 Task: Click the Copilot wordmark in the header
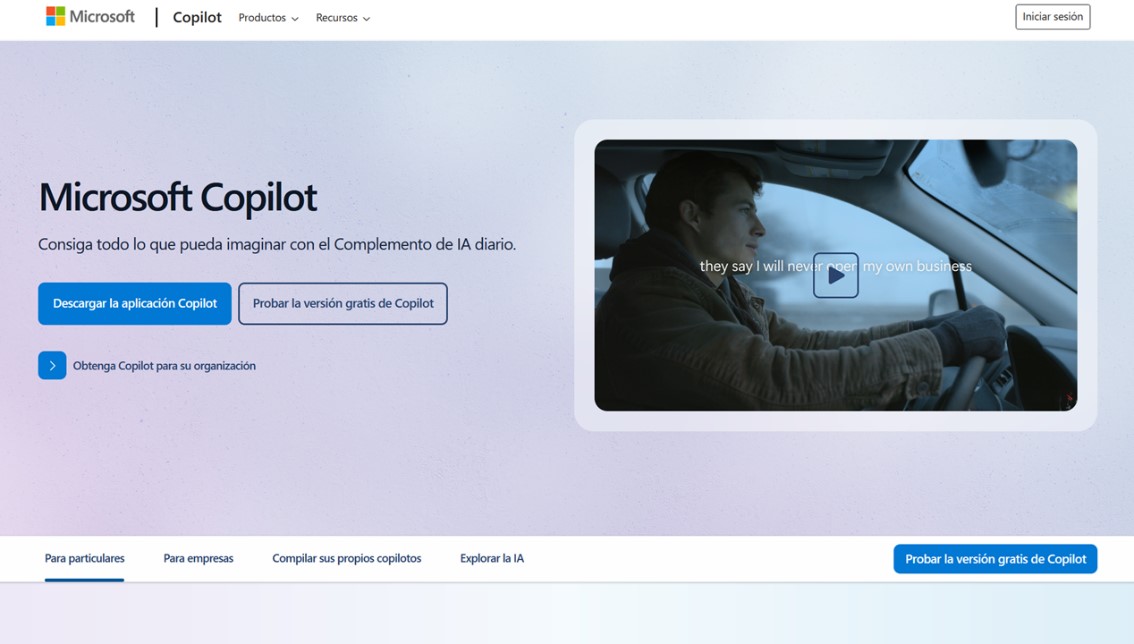click(x=196, y=17)
